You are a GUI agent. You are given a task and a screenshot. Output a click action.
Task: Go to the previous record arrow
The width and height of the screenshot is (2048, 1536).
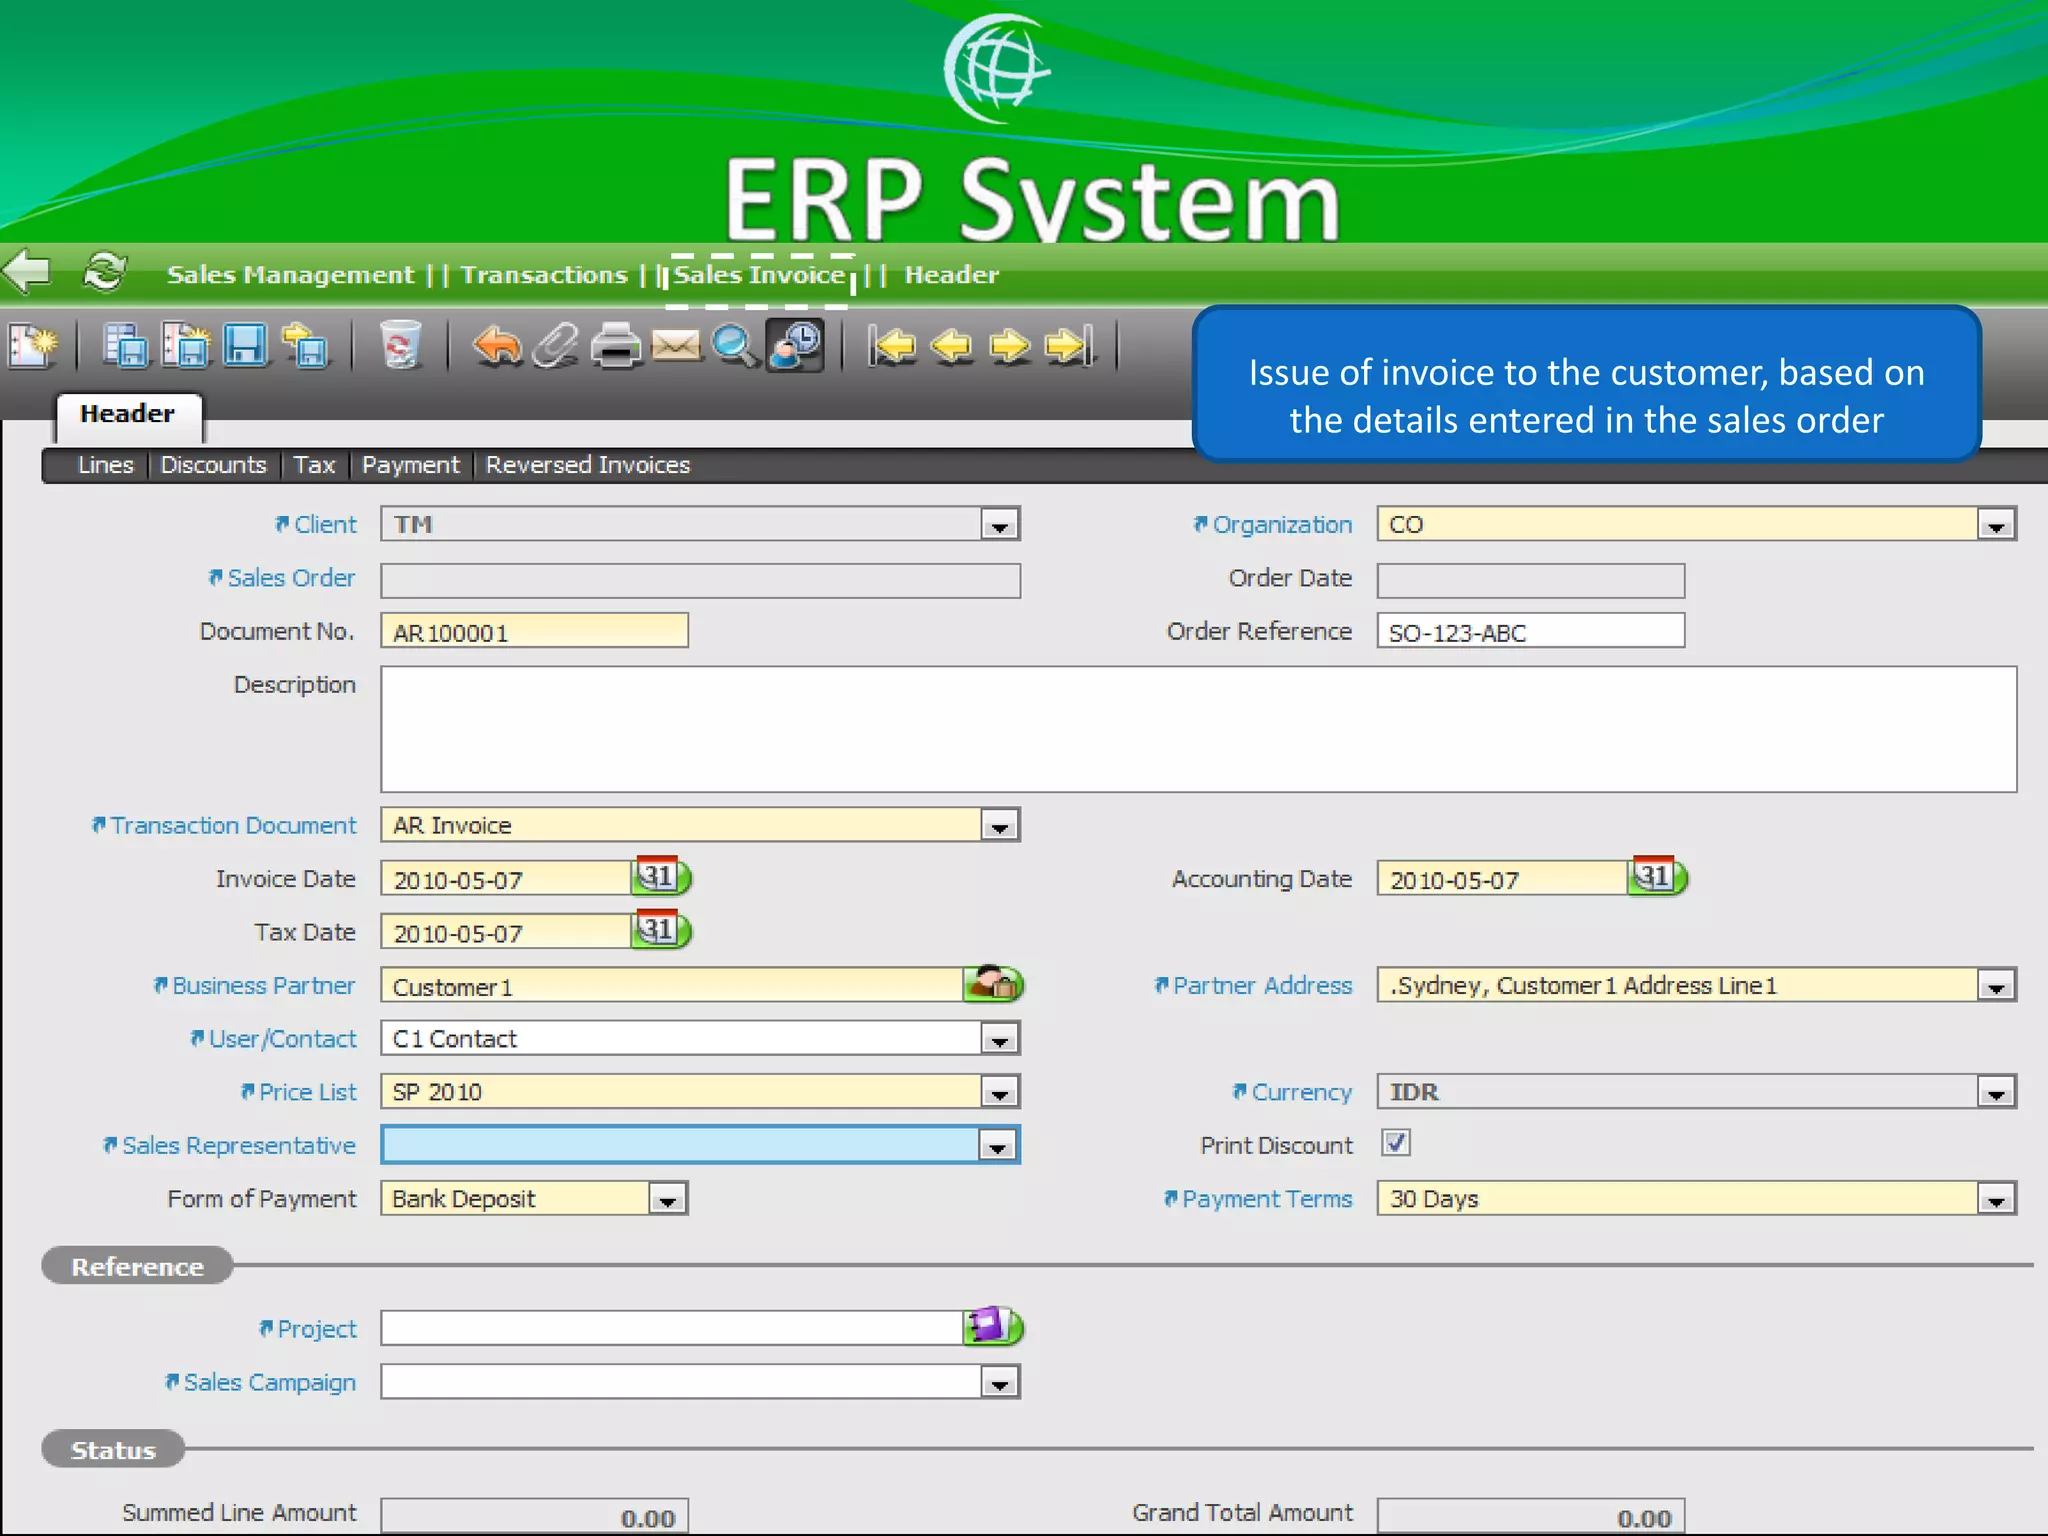point(951,346)
